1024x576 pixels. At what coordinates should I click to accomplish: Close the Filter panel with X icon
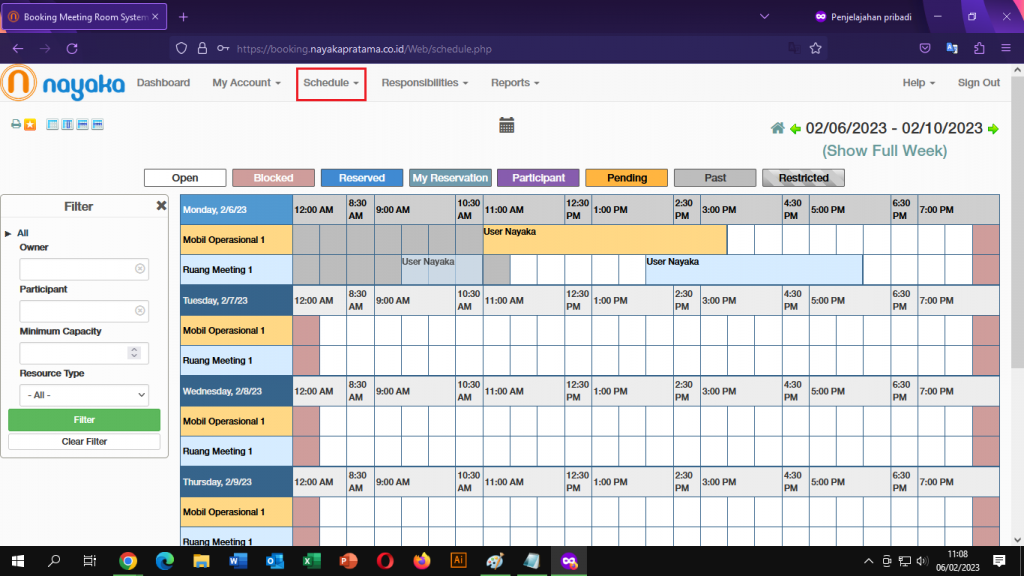click(x=161, y=206)
